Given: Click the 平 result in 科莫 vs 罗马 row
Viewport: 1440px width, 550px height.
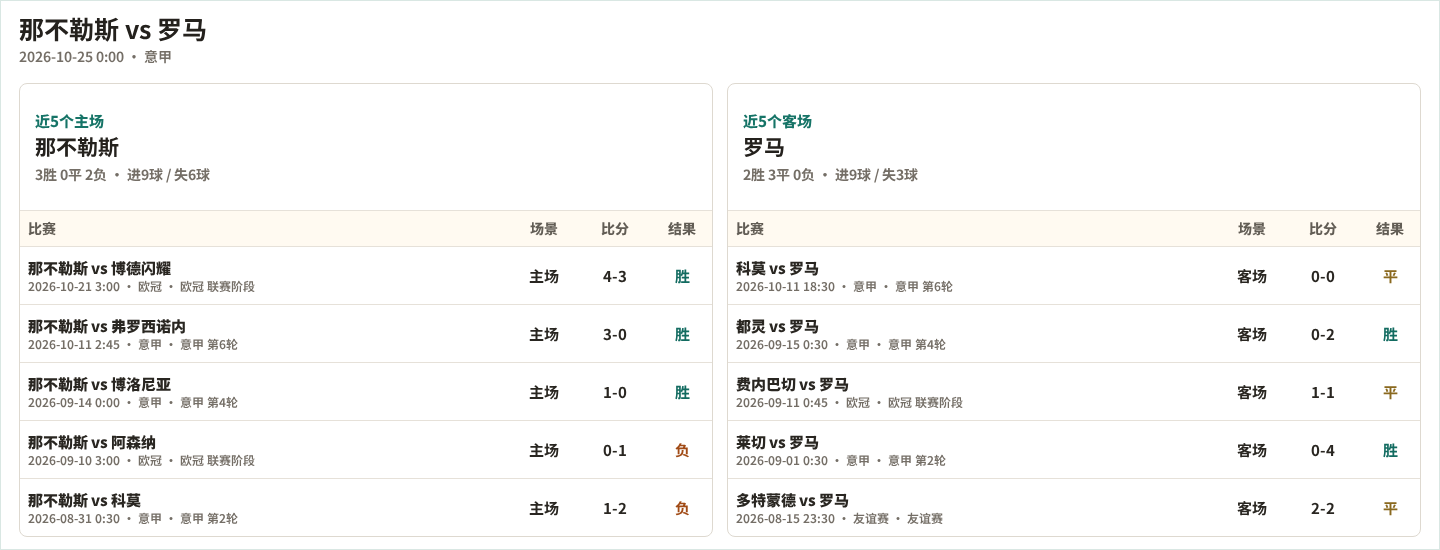Looking at the screenshot, I should point(1390,277).
